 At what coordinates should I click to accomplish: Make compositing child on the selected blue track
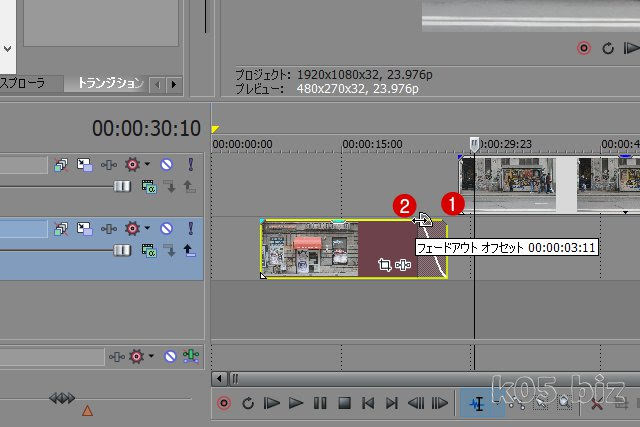(x=170, y=250)
